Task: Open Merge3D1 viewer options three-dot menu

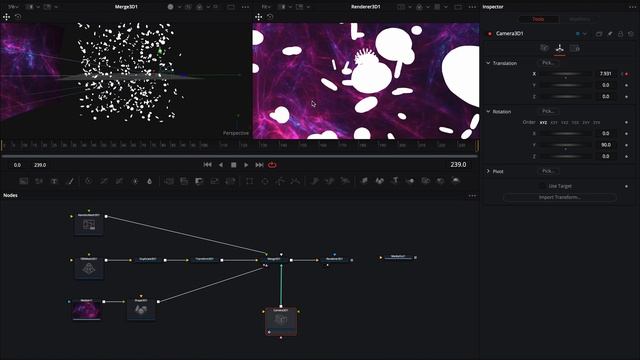Action: pos(245,7)
